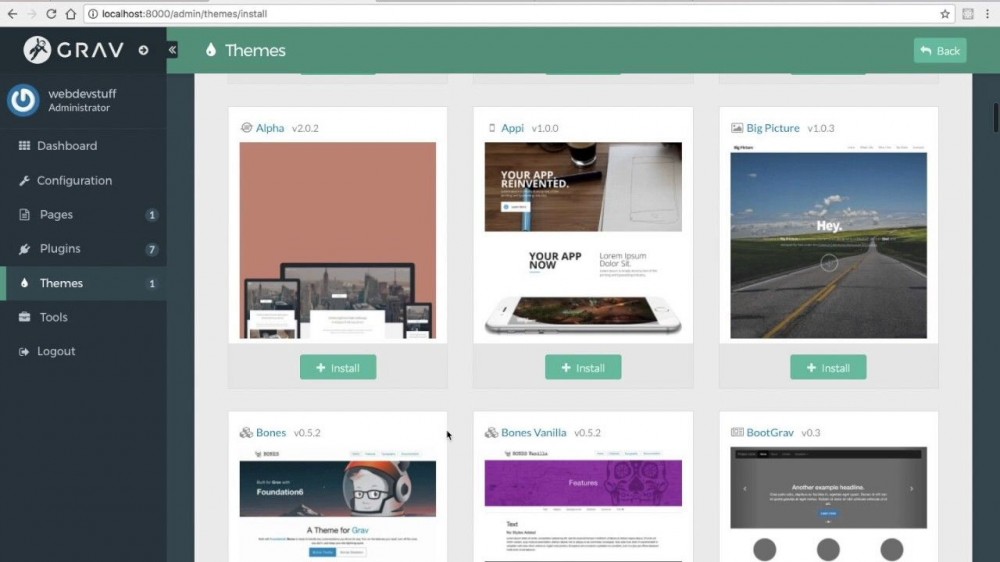Install the Appi theme
1000x562 pixels.
pos(583,368)
